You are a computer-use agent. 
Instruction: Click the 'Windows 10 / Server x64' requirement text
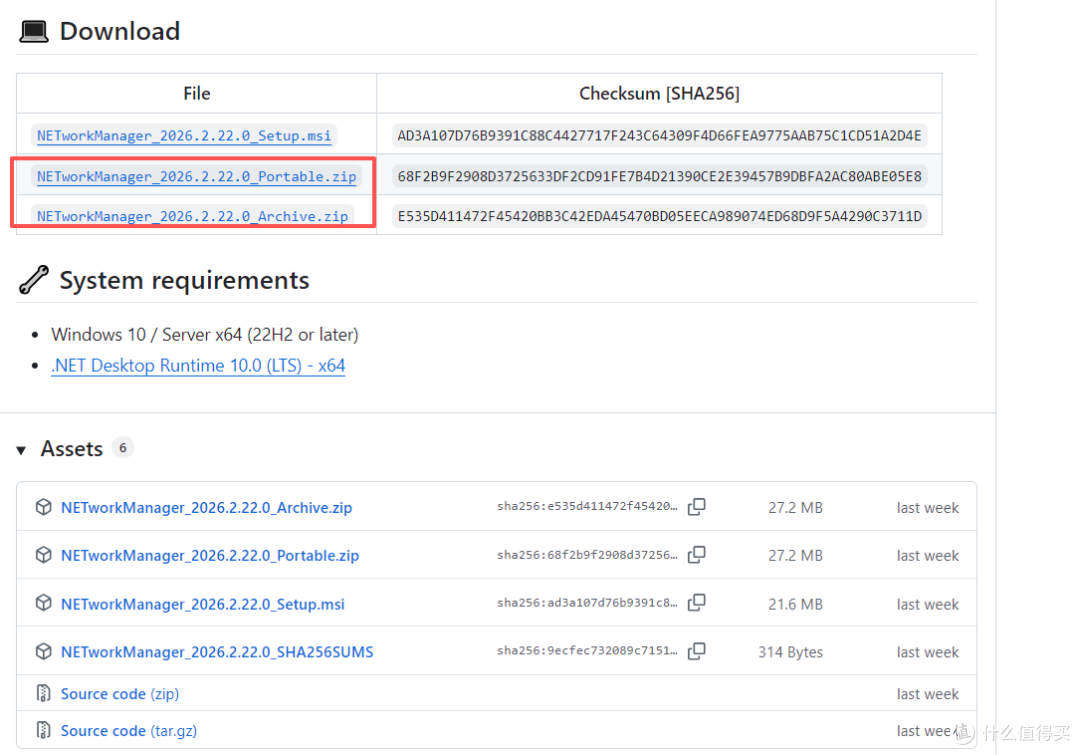(205, 335)
